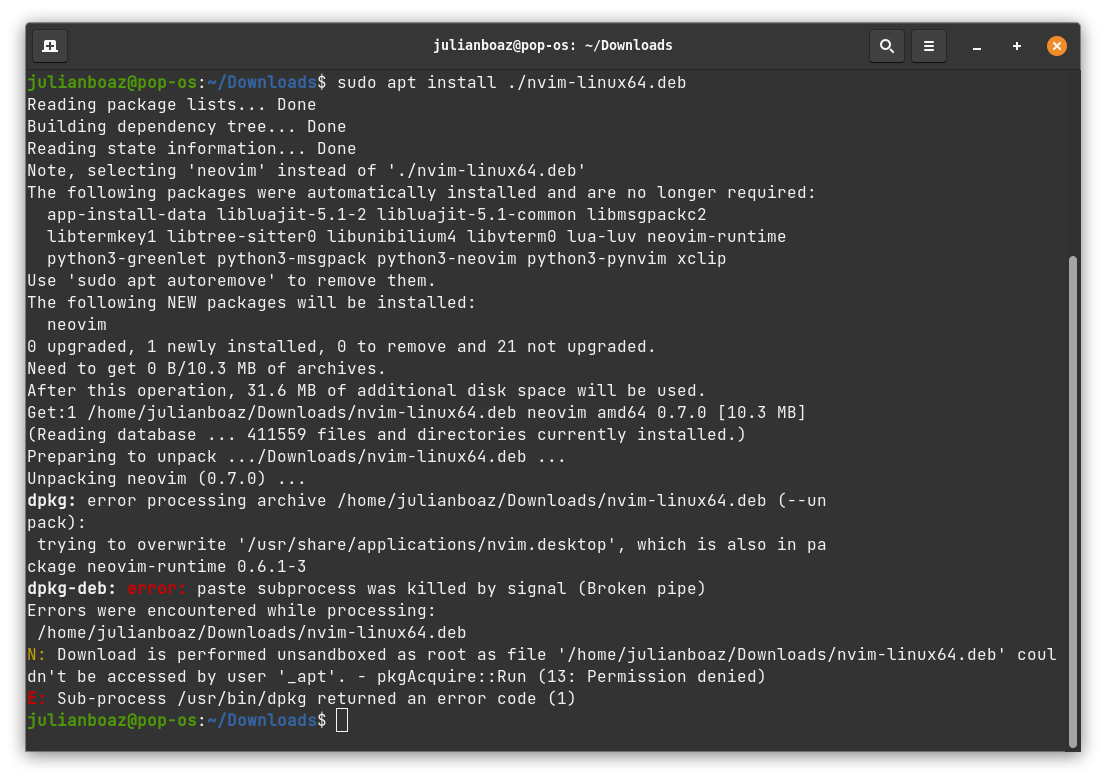
Task: Click the window title 'julianboaz@pop-os: ~/Downloads'
Action: 552,45
